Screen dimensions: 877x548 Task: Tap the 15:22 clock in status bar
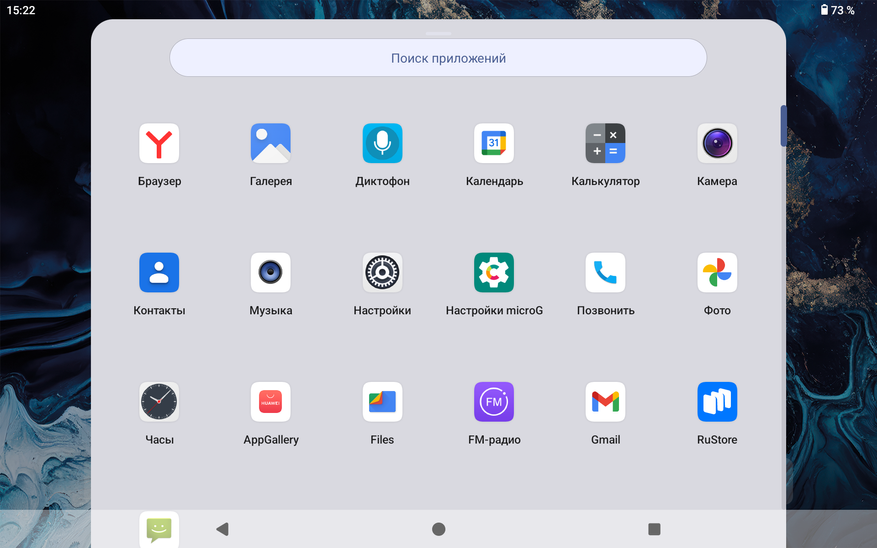[x=21, y=10]
